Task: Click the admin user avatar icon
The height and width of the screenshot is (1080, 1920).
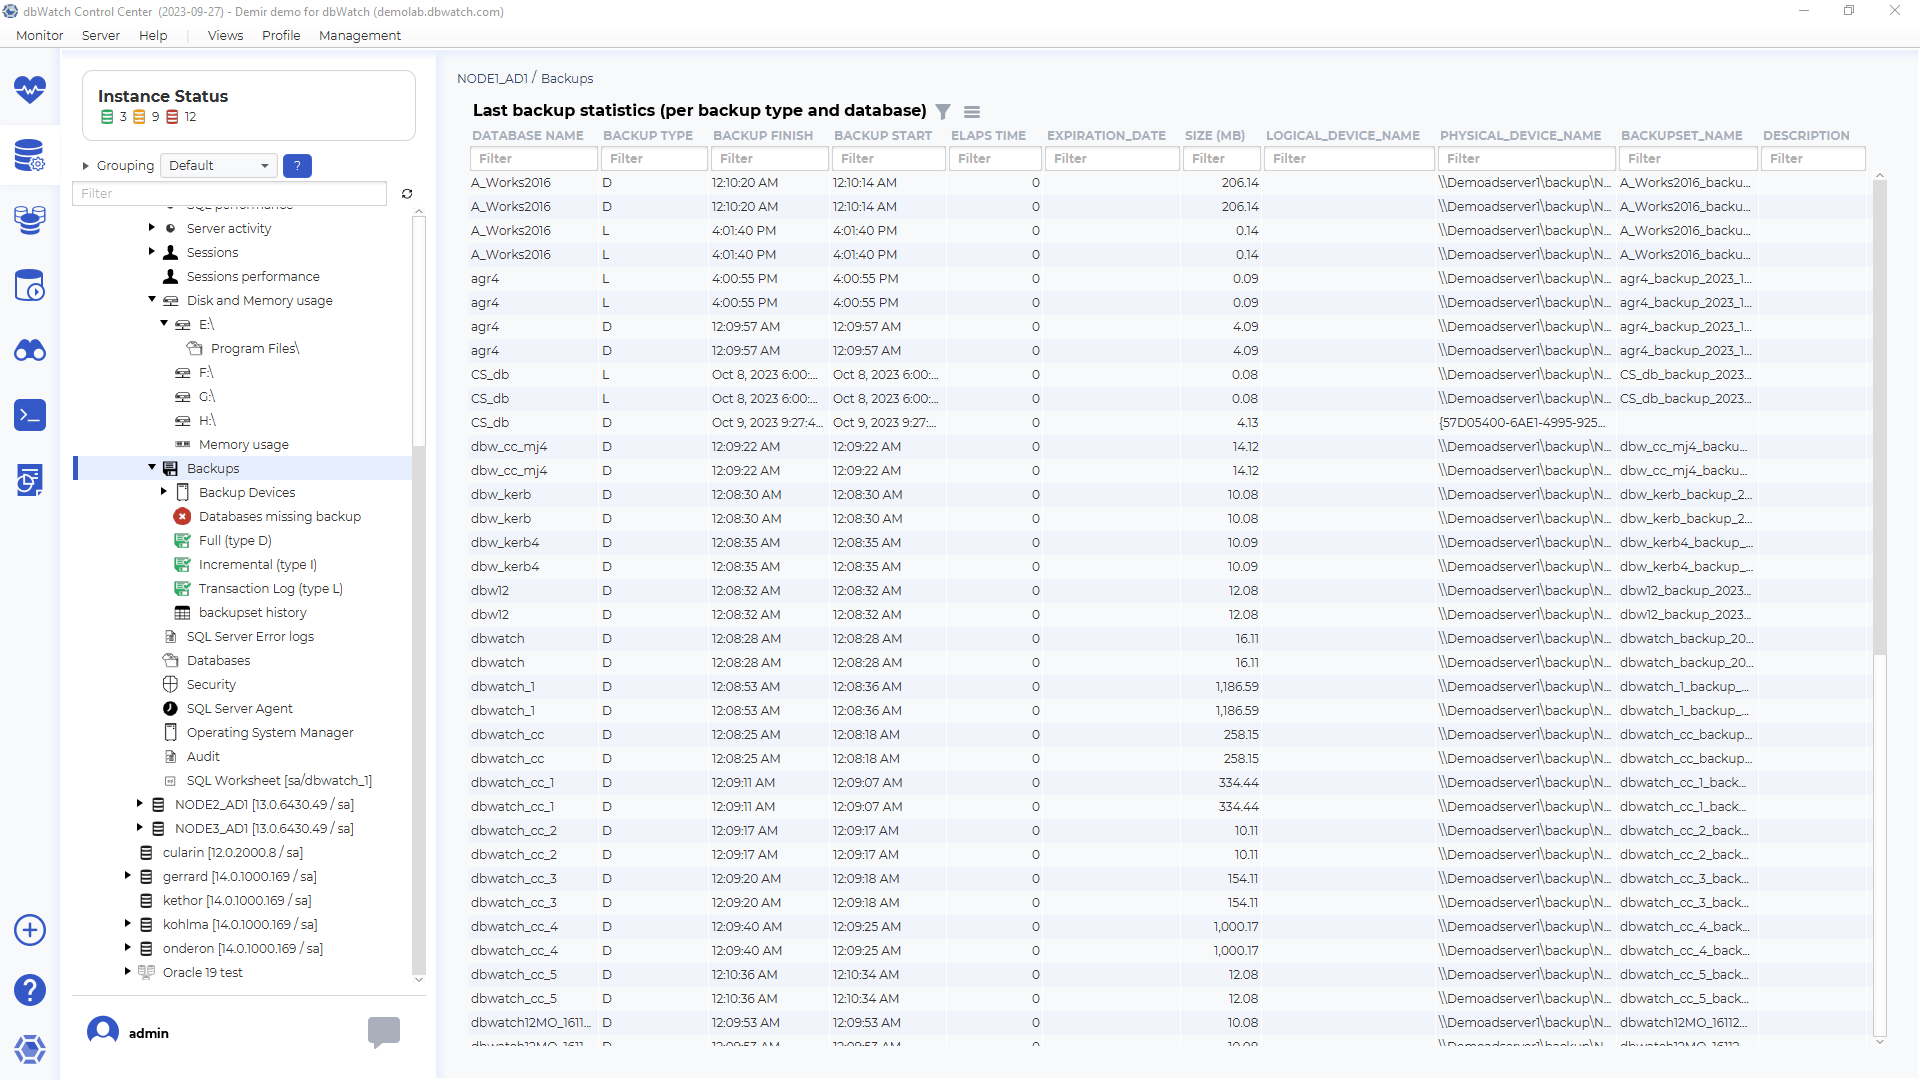Action: [x=103, y=1032]
